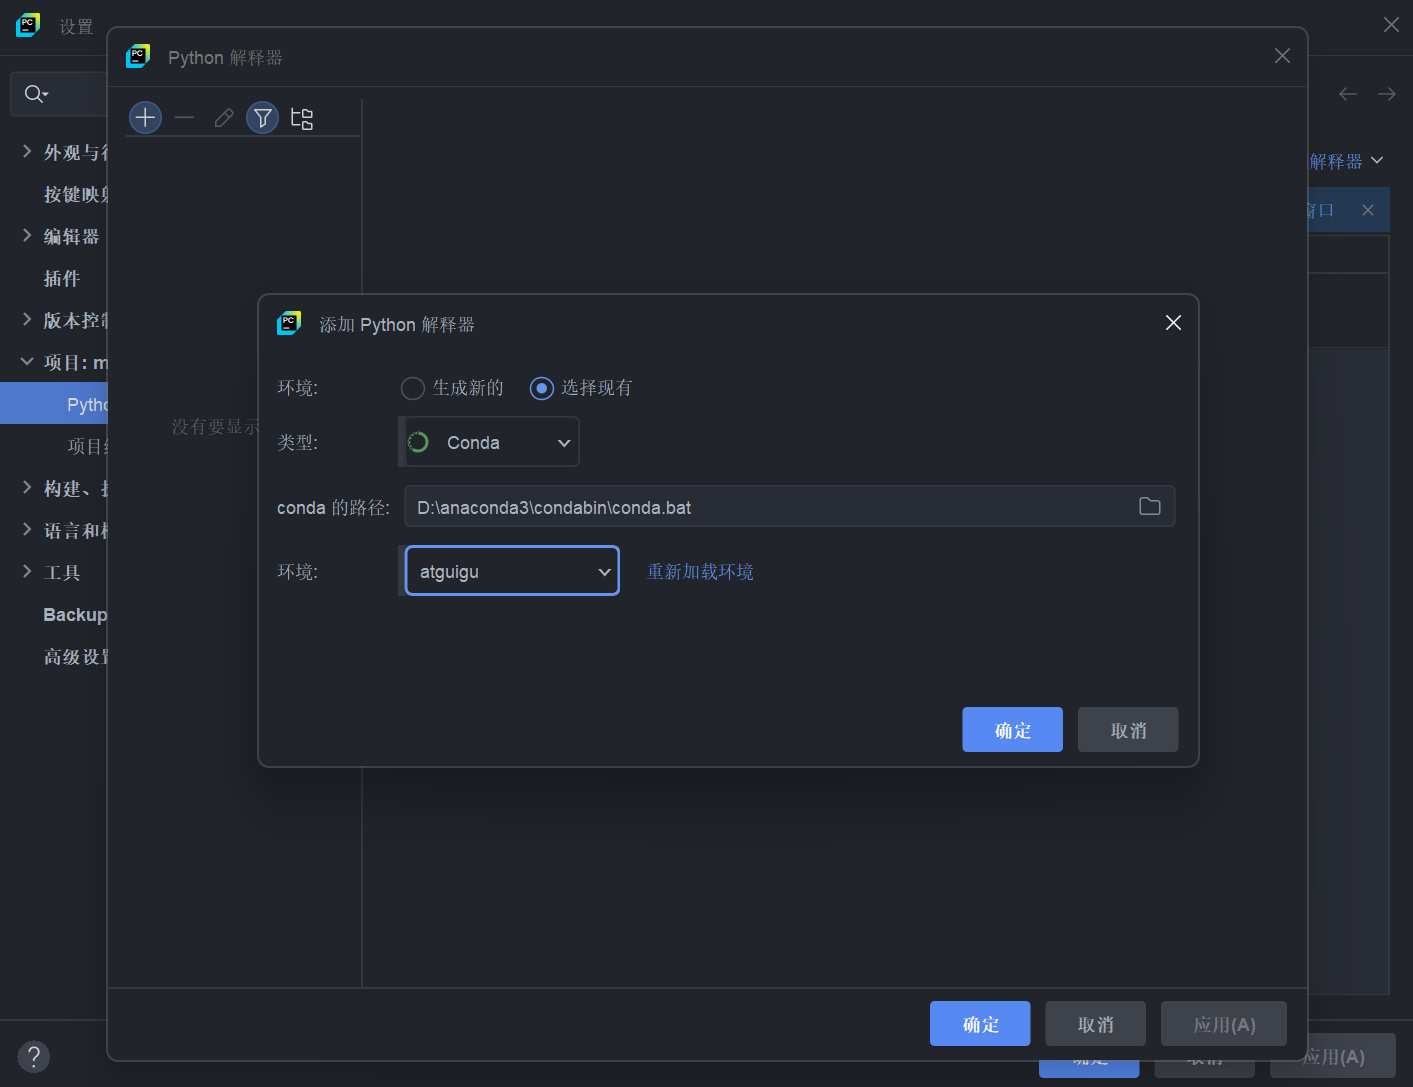Expand the 外观与行为 settings category arrow

click(x=27, y=151)
